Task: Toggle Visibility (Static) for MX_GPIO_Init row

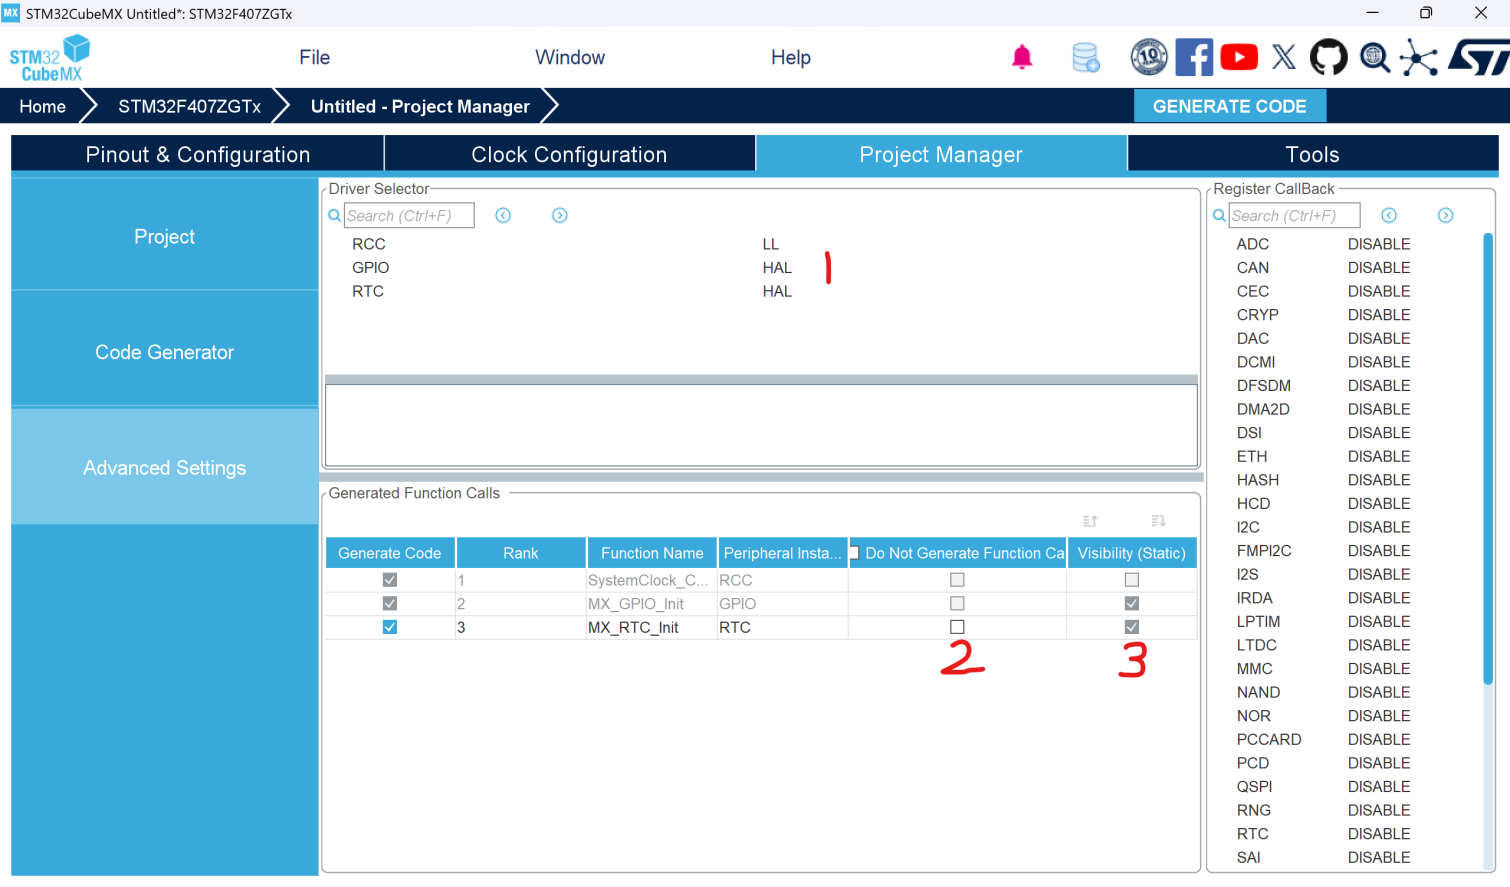Action: [1132, 604]
